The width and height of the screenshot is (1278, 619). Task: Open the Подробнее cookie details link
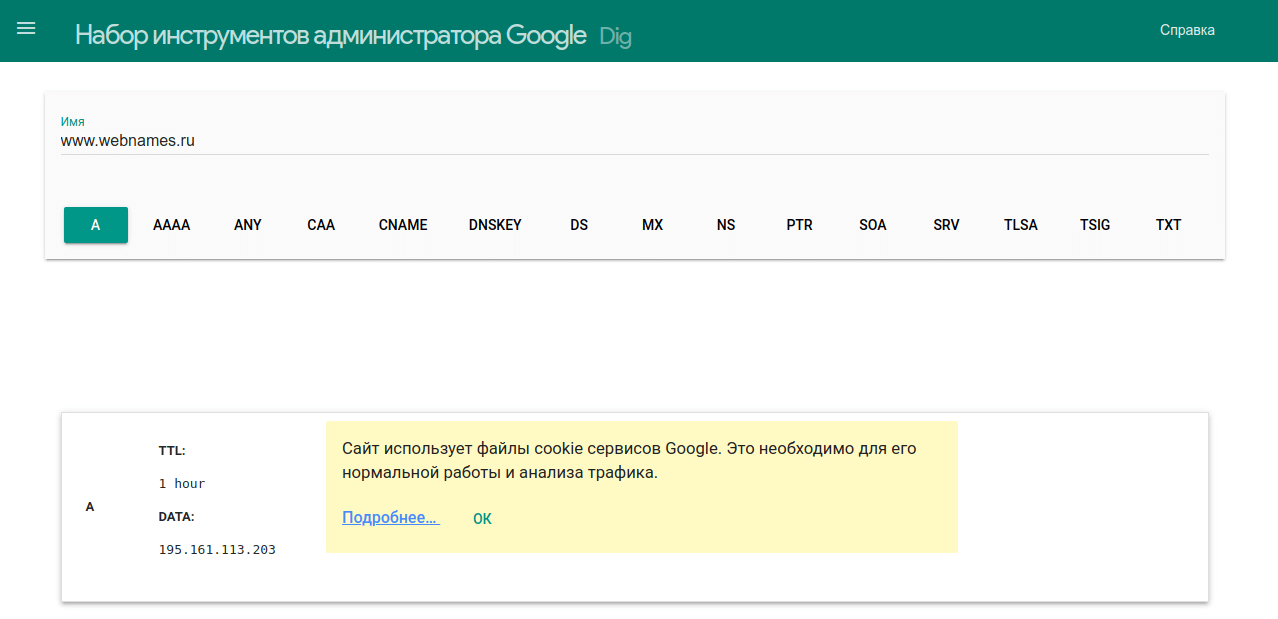point(390,518)
